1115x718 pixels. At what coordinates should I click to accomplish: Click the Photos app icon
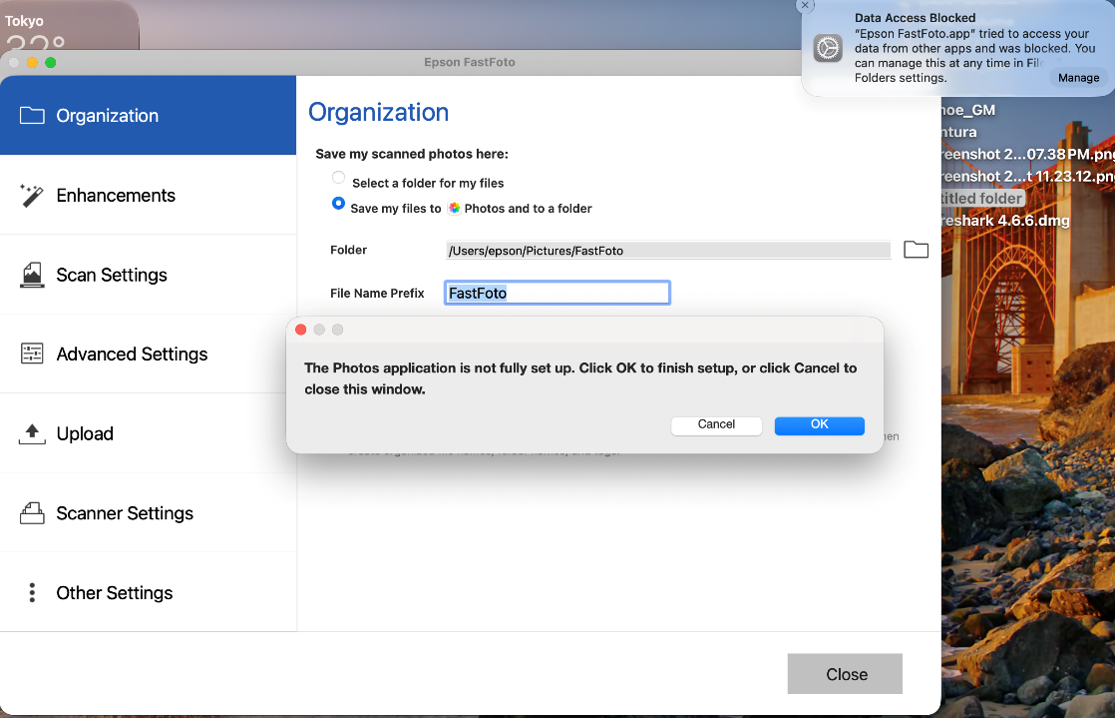[x=454, y=208]
